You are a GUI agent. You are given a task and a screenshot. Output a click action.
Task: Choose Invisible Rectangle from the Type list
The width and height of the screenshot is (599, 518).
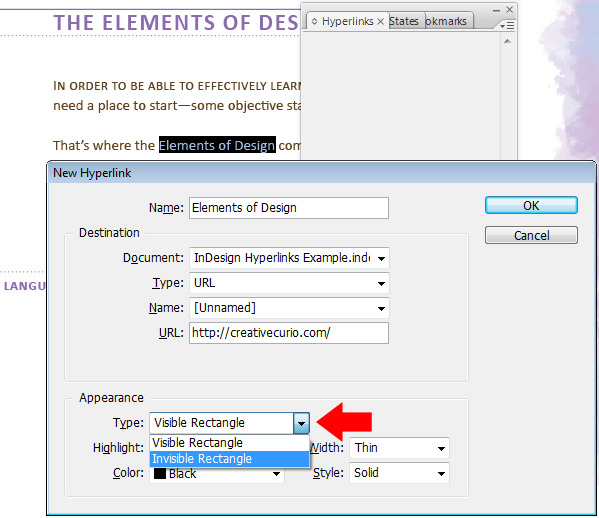point(229,458)
